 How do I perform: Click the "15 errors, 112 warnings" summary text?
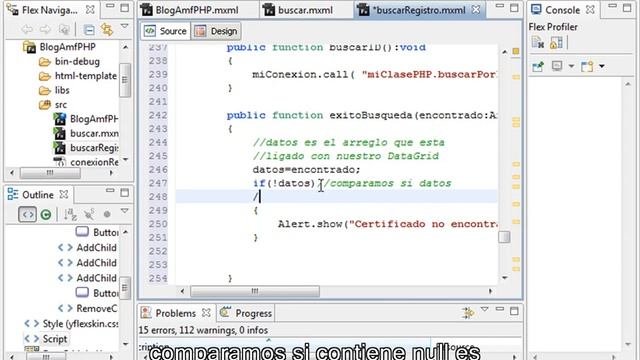pyautogui.click(x=203, y=330)
